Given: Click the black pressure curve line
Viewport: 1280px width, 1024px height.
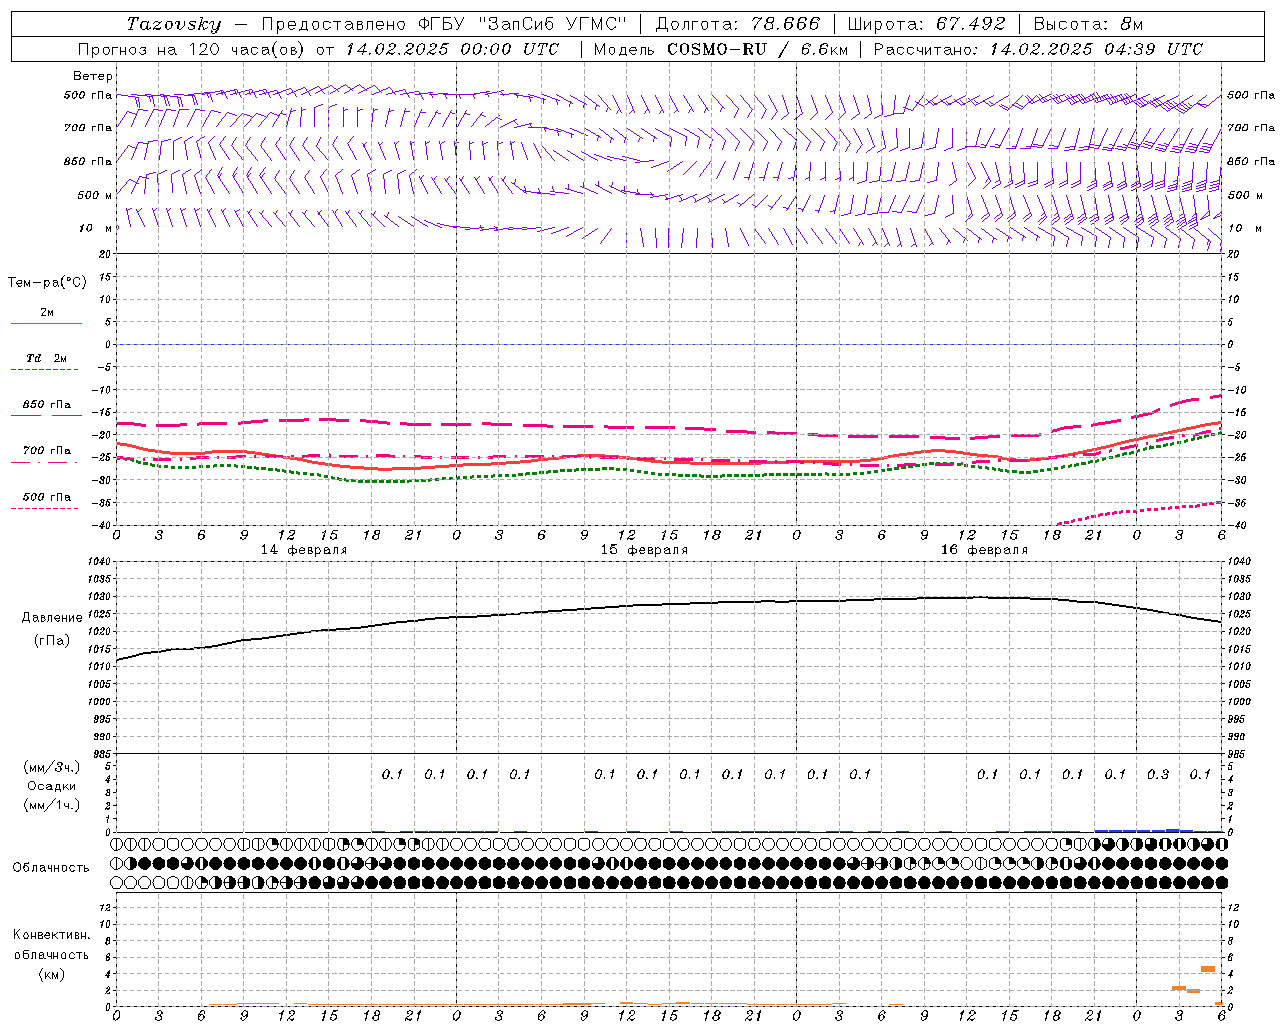Looking at the screenshot, I should (x=669, y=606).
